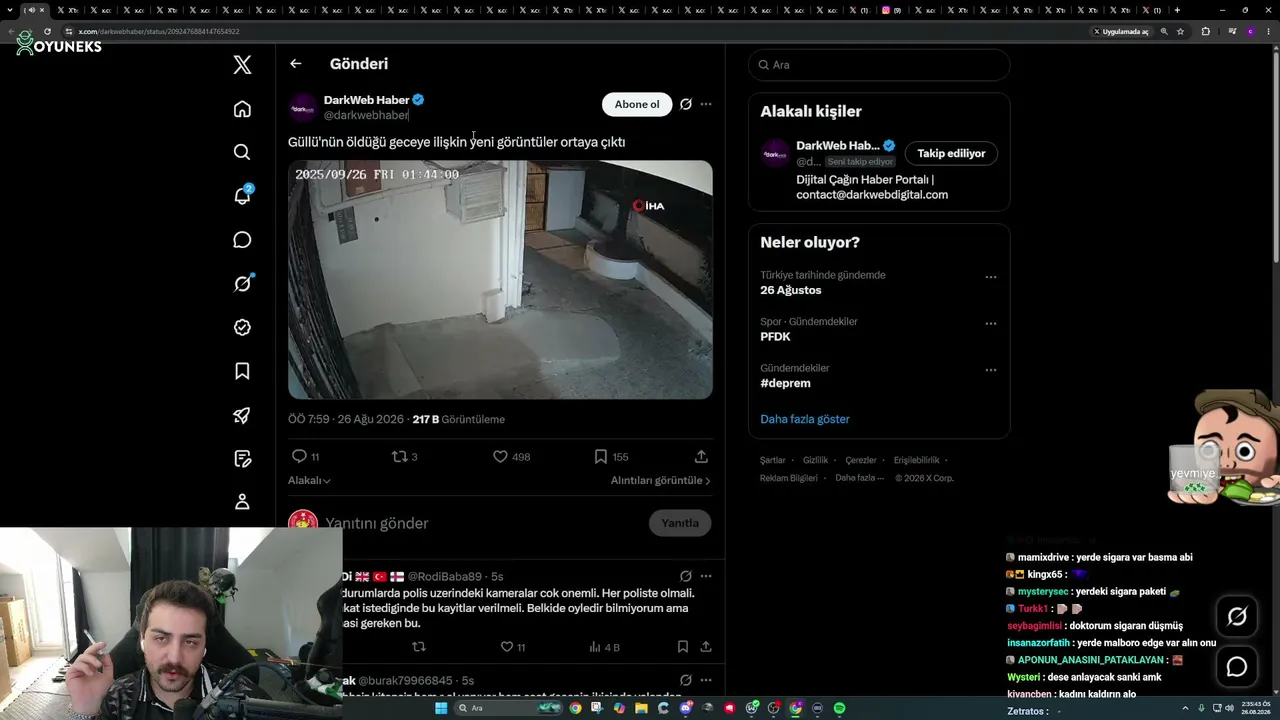Click the browser address bar URL
Image resolution: width=1280 pixels, height=720 pixels.
(159, 31)
